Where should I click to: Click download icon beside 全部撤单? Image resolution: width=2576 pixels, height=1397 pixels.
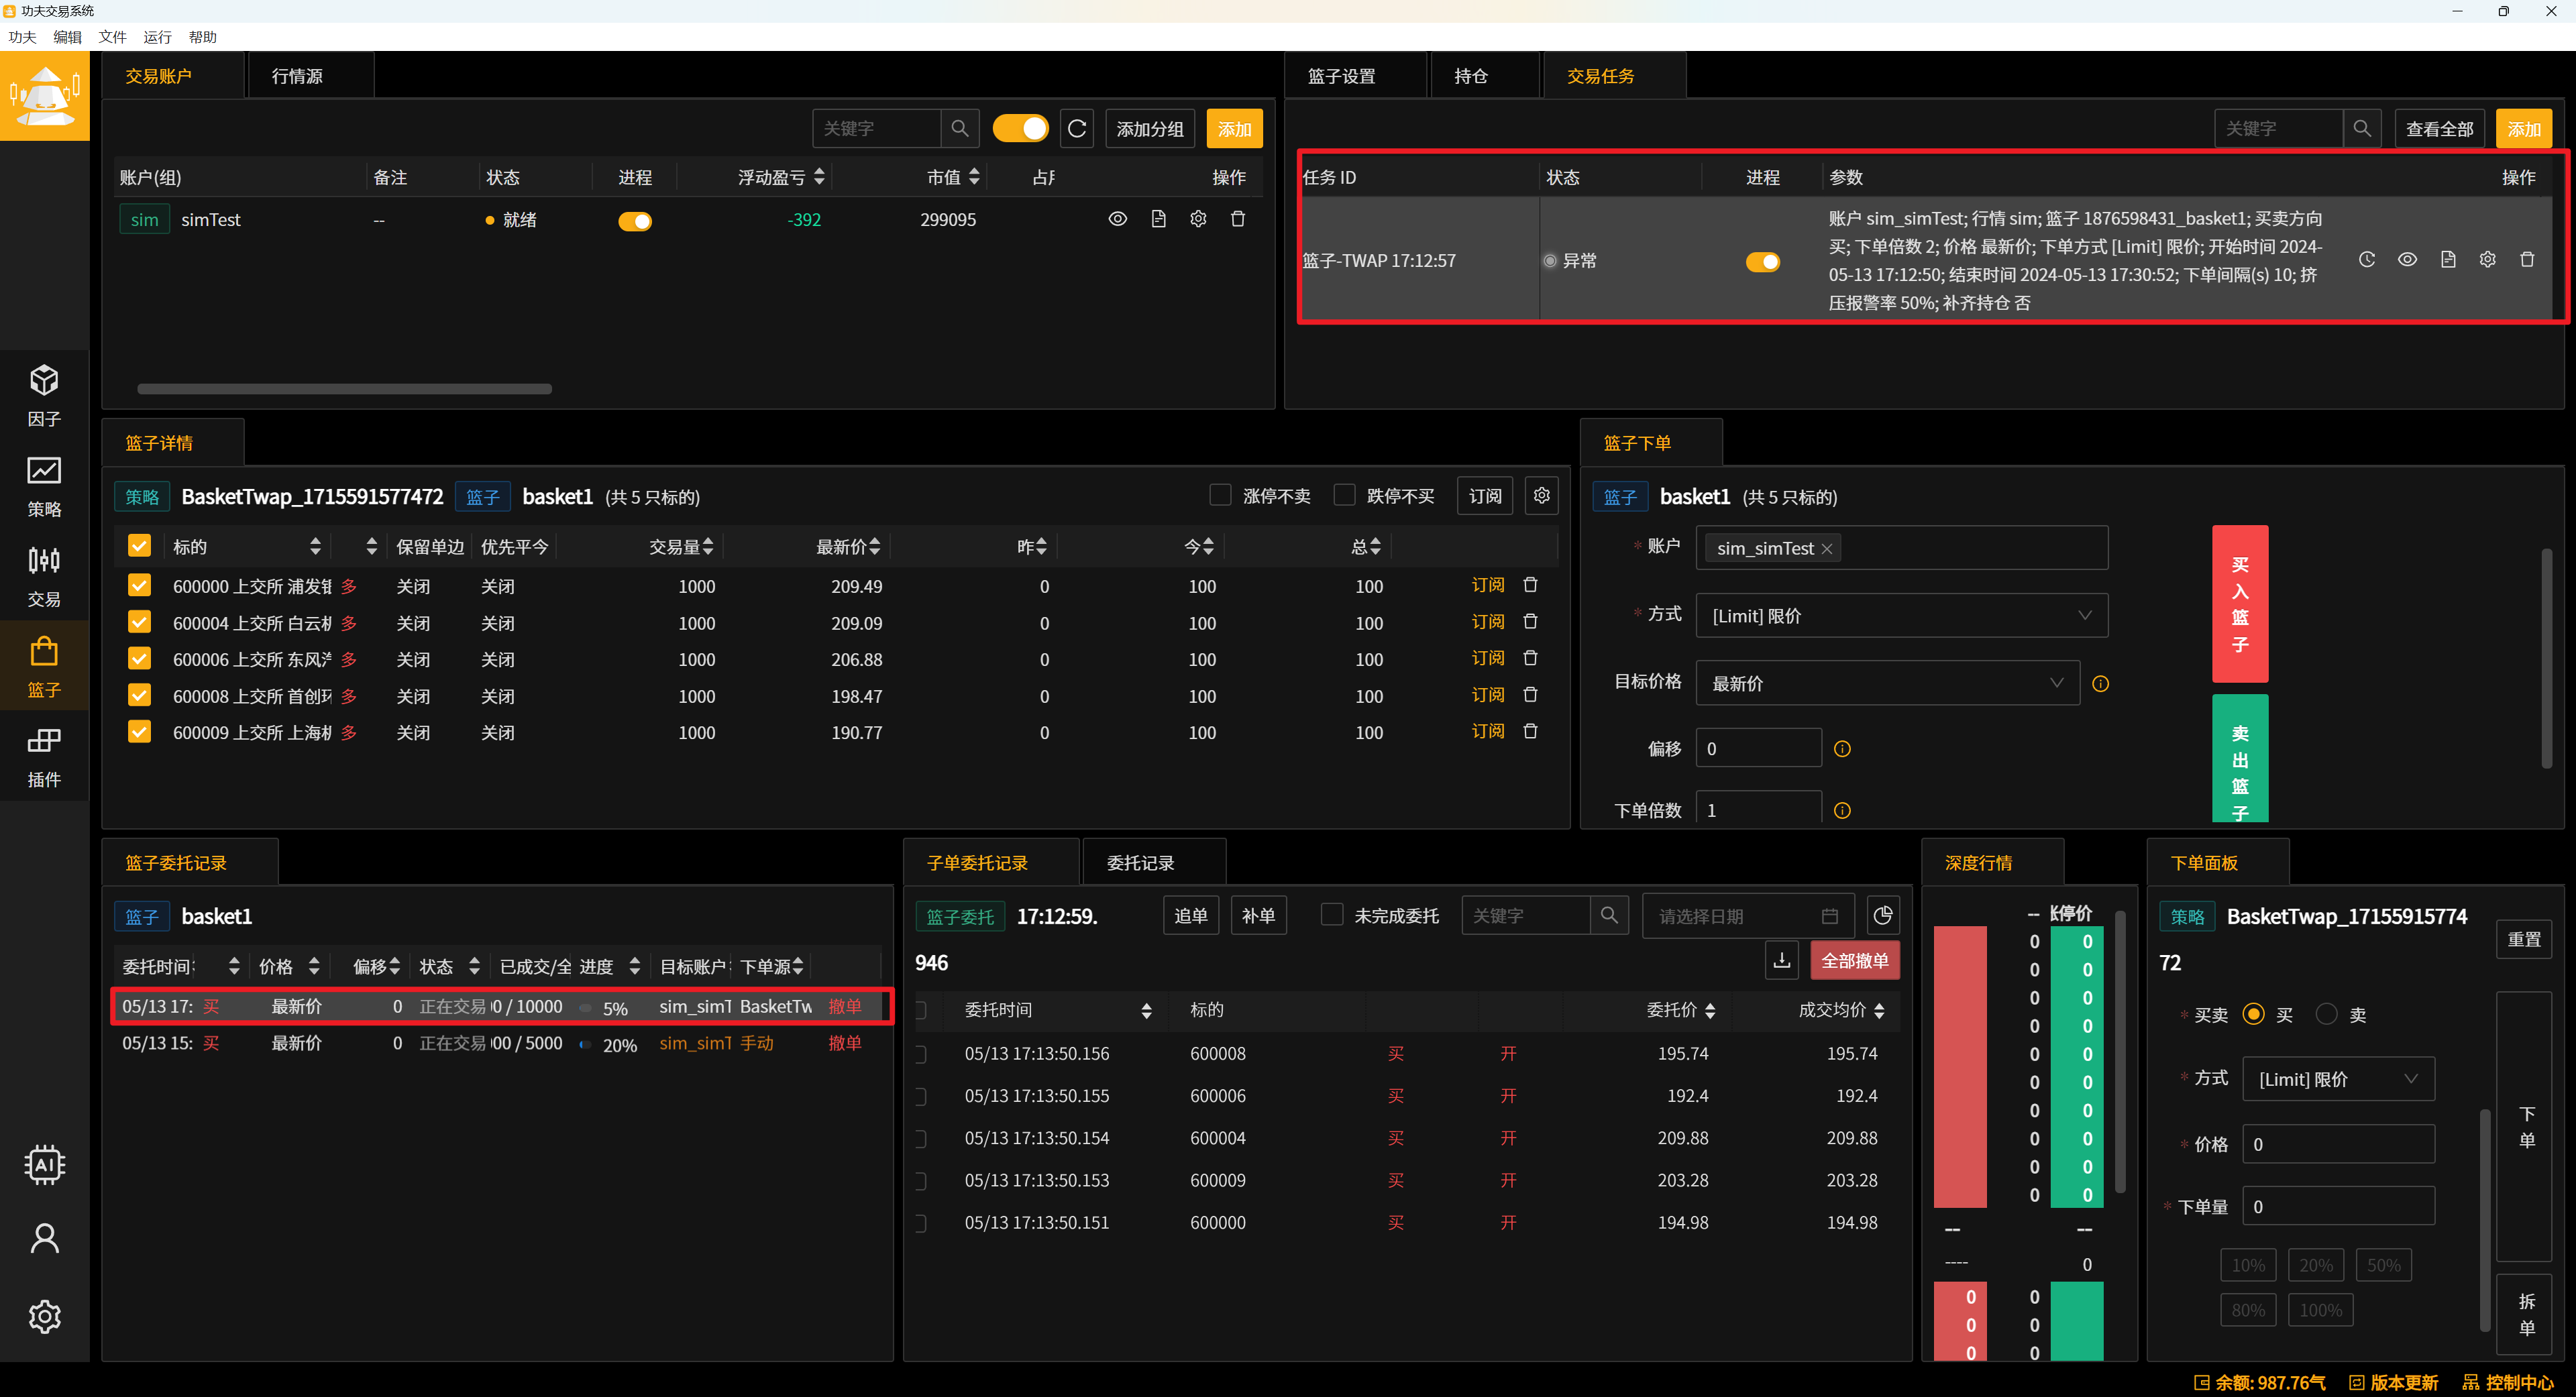tap(1782, 960)
